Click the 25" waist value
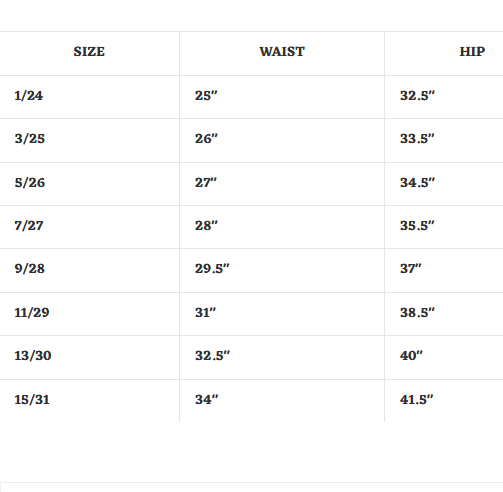The height and width of the screenshot is (492, 503). pyautogui.click(x=206, y=96)
